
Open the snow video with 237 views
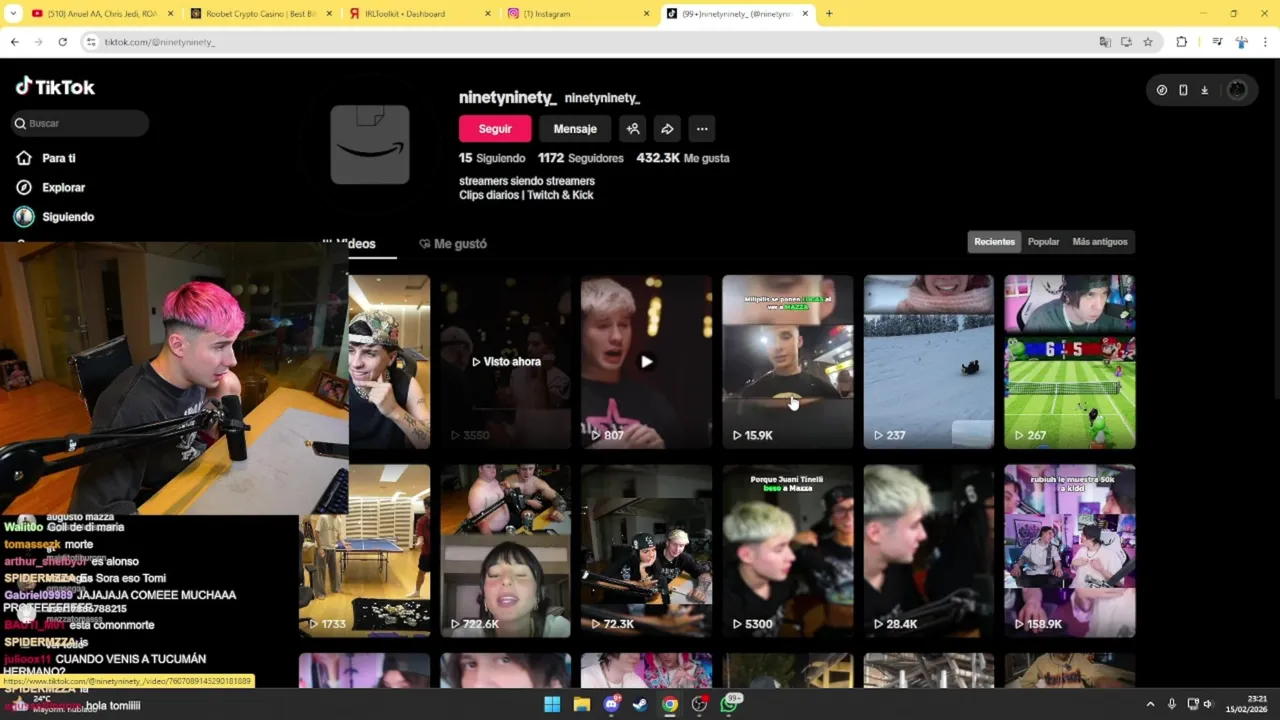[929, 362]
